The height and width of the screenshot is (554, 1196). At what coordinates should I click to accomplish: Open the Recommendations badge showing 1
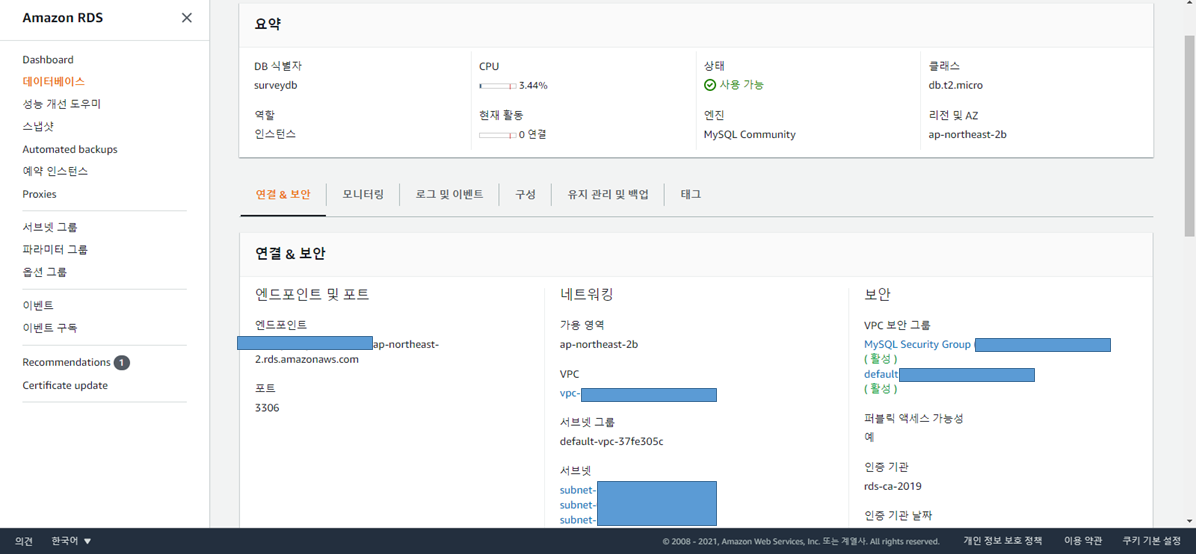122,362
